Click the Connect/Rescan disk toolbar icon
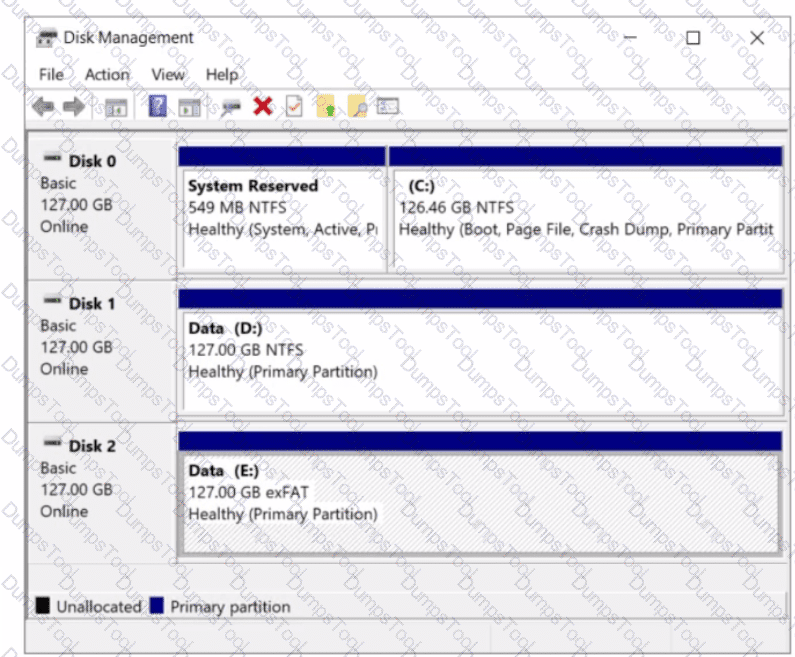The width and height of the screenshot is (795, 657). pyautogui.click(x=231, y=107)
